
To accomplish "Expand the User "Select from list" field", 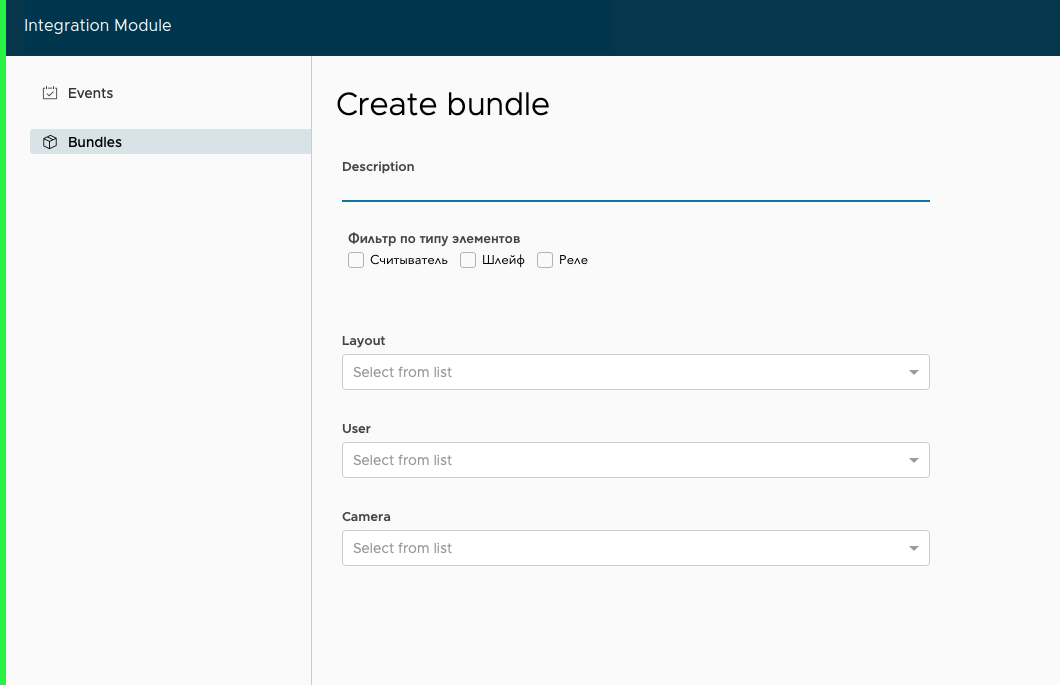I will (x=620, y=460).
